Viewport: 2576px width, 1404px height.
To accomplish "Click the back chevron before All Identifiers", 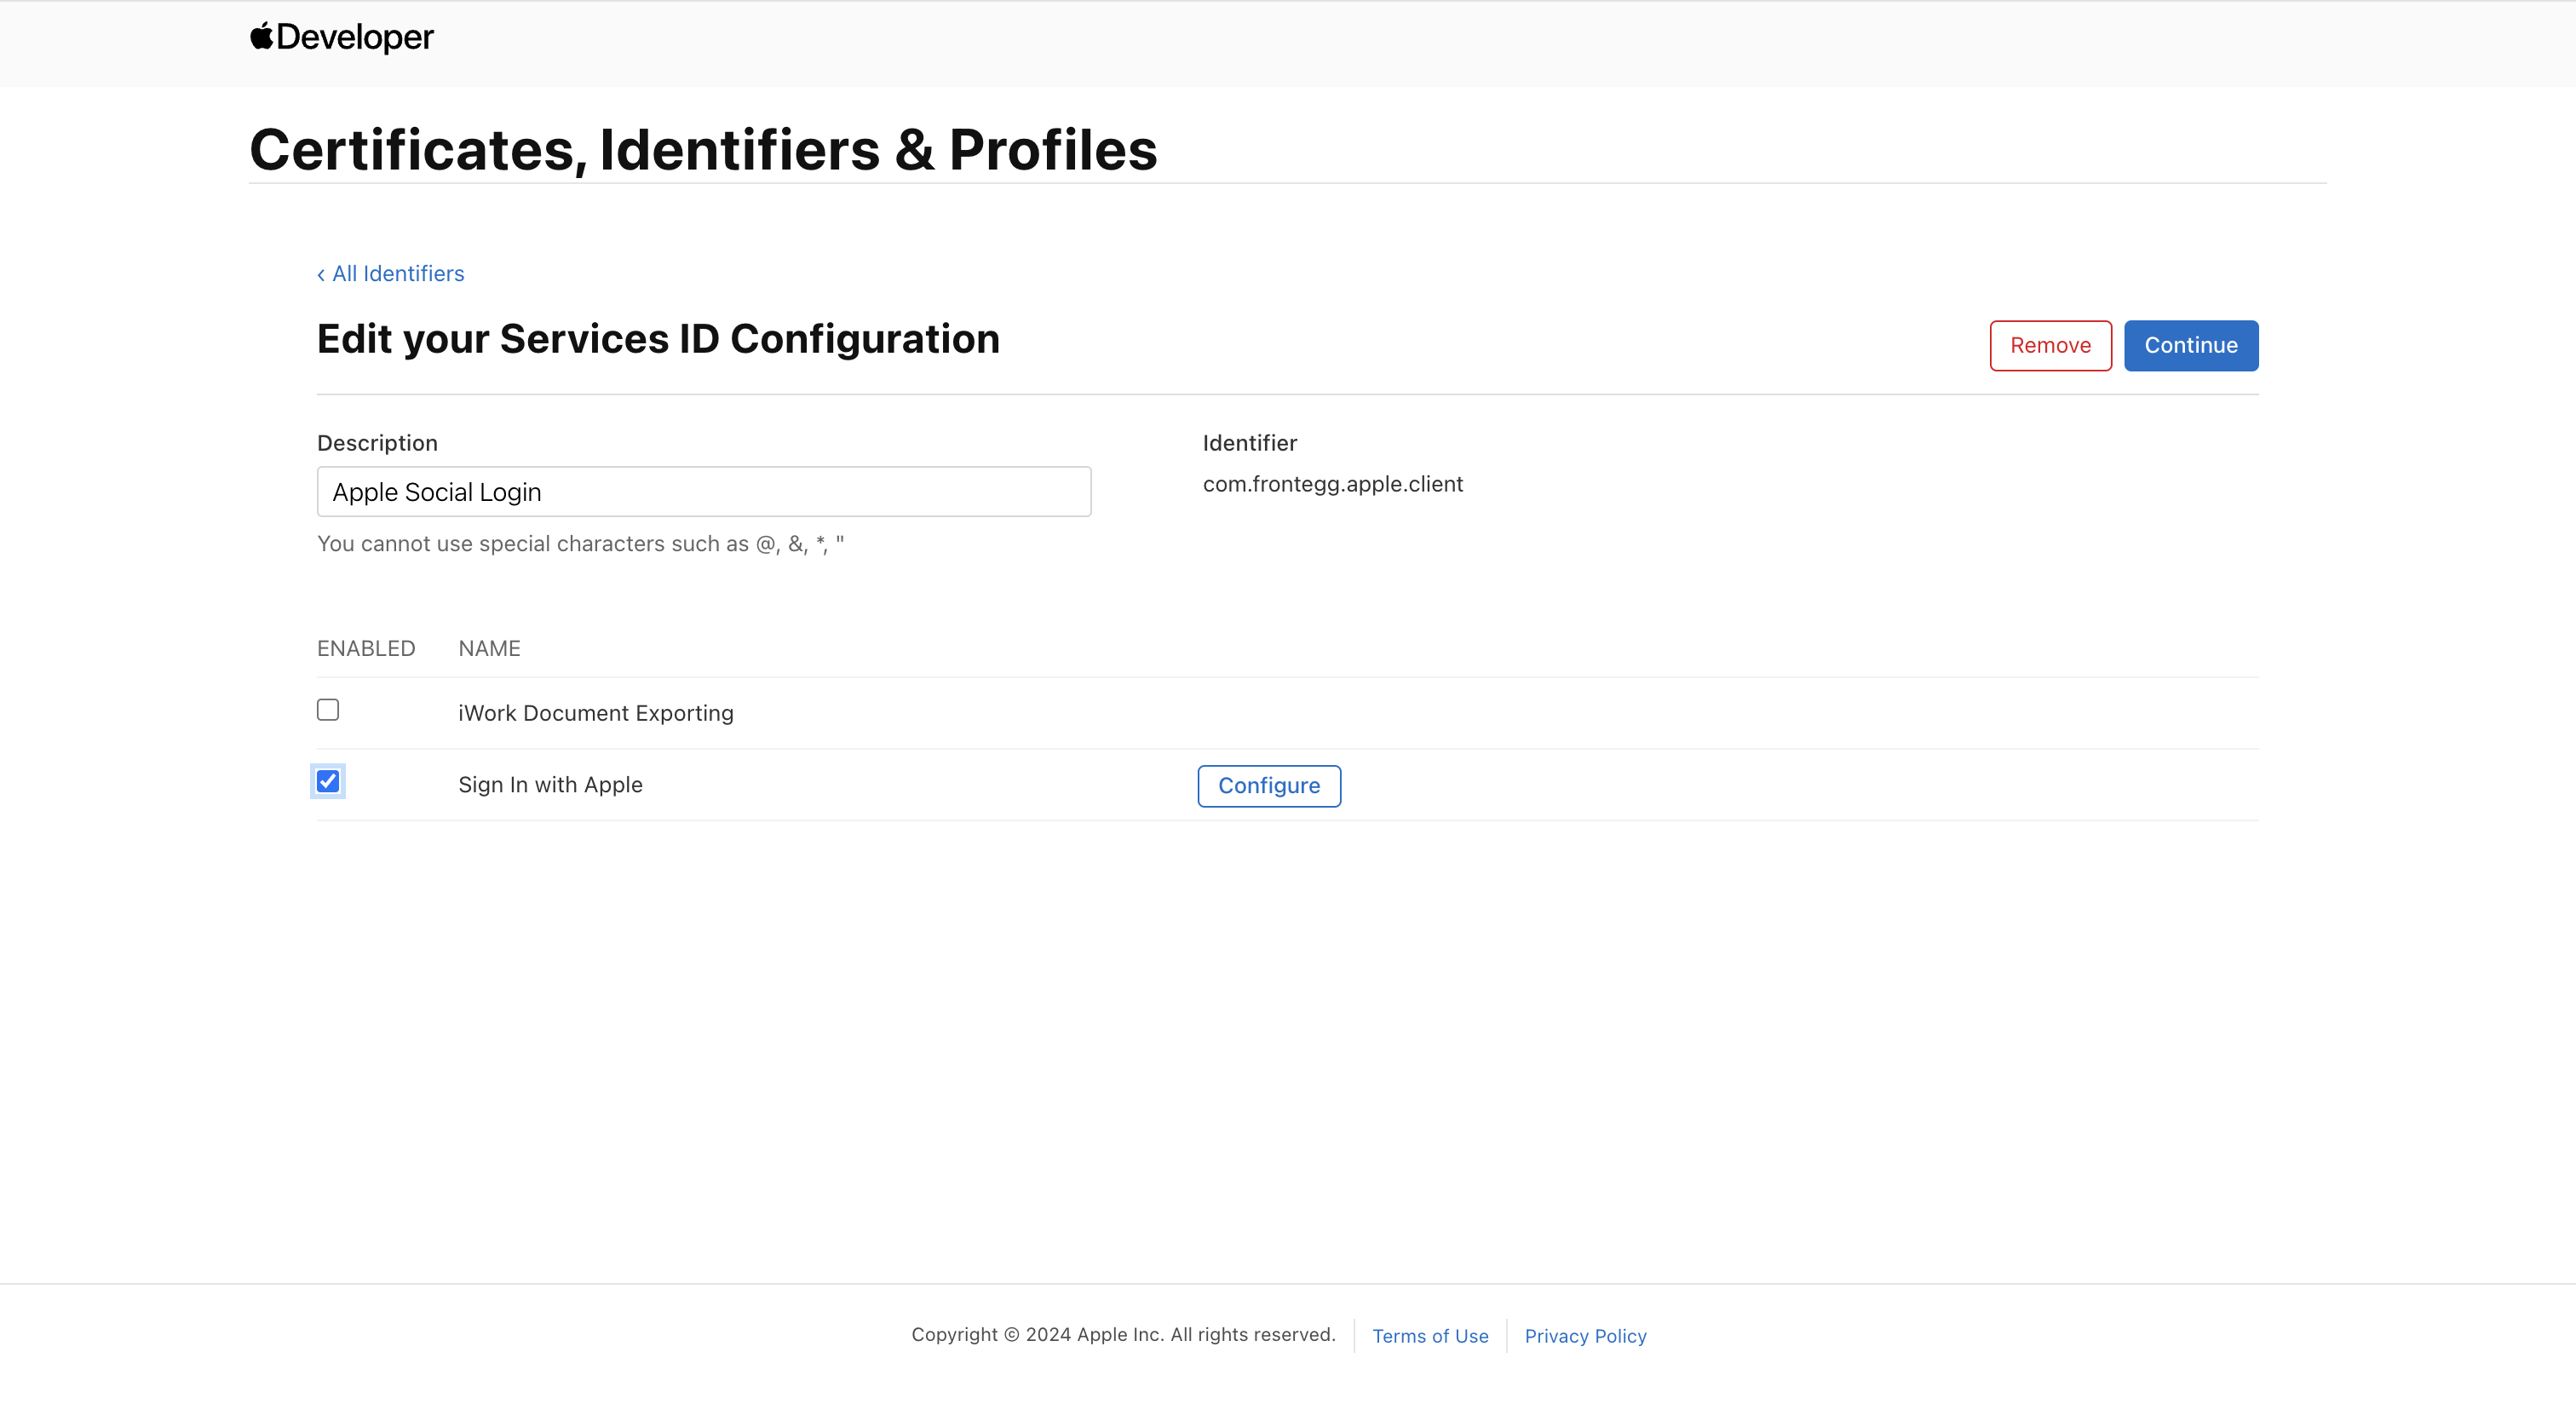I will coord(321,275).
